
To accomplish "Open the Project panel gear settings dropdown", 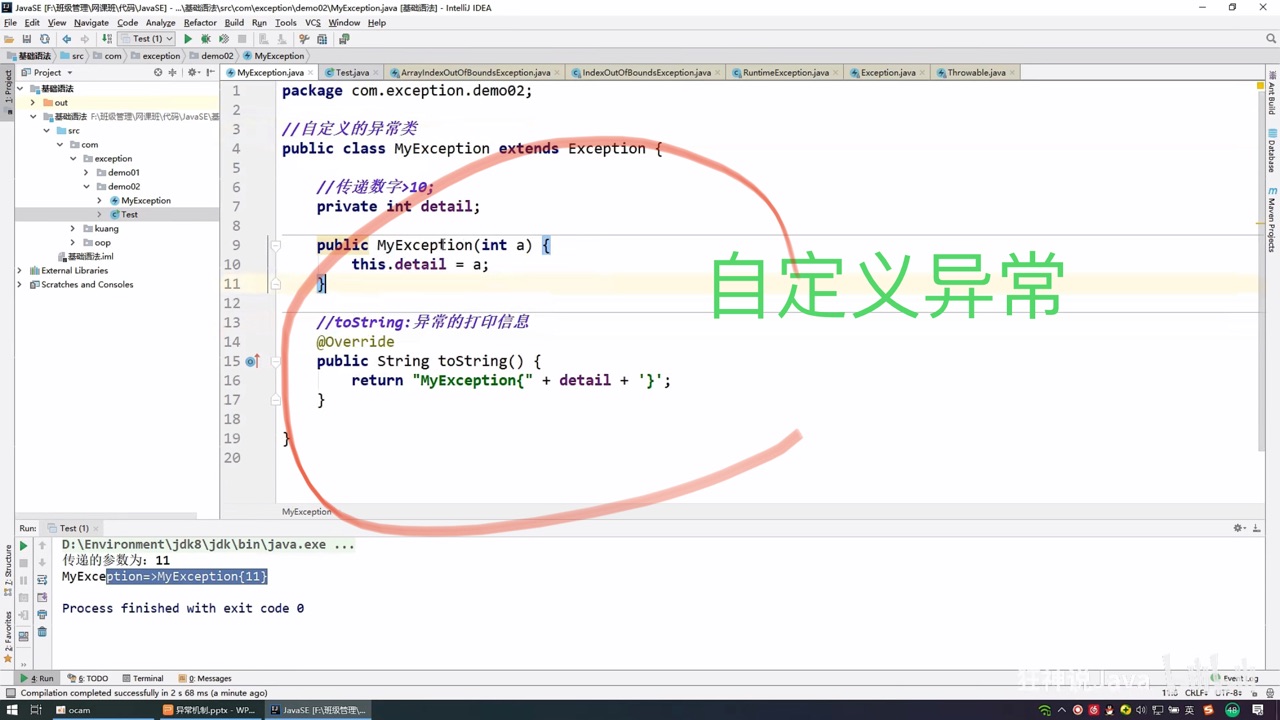I will 194,72.
